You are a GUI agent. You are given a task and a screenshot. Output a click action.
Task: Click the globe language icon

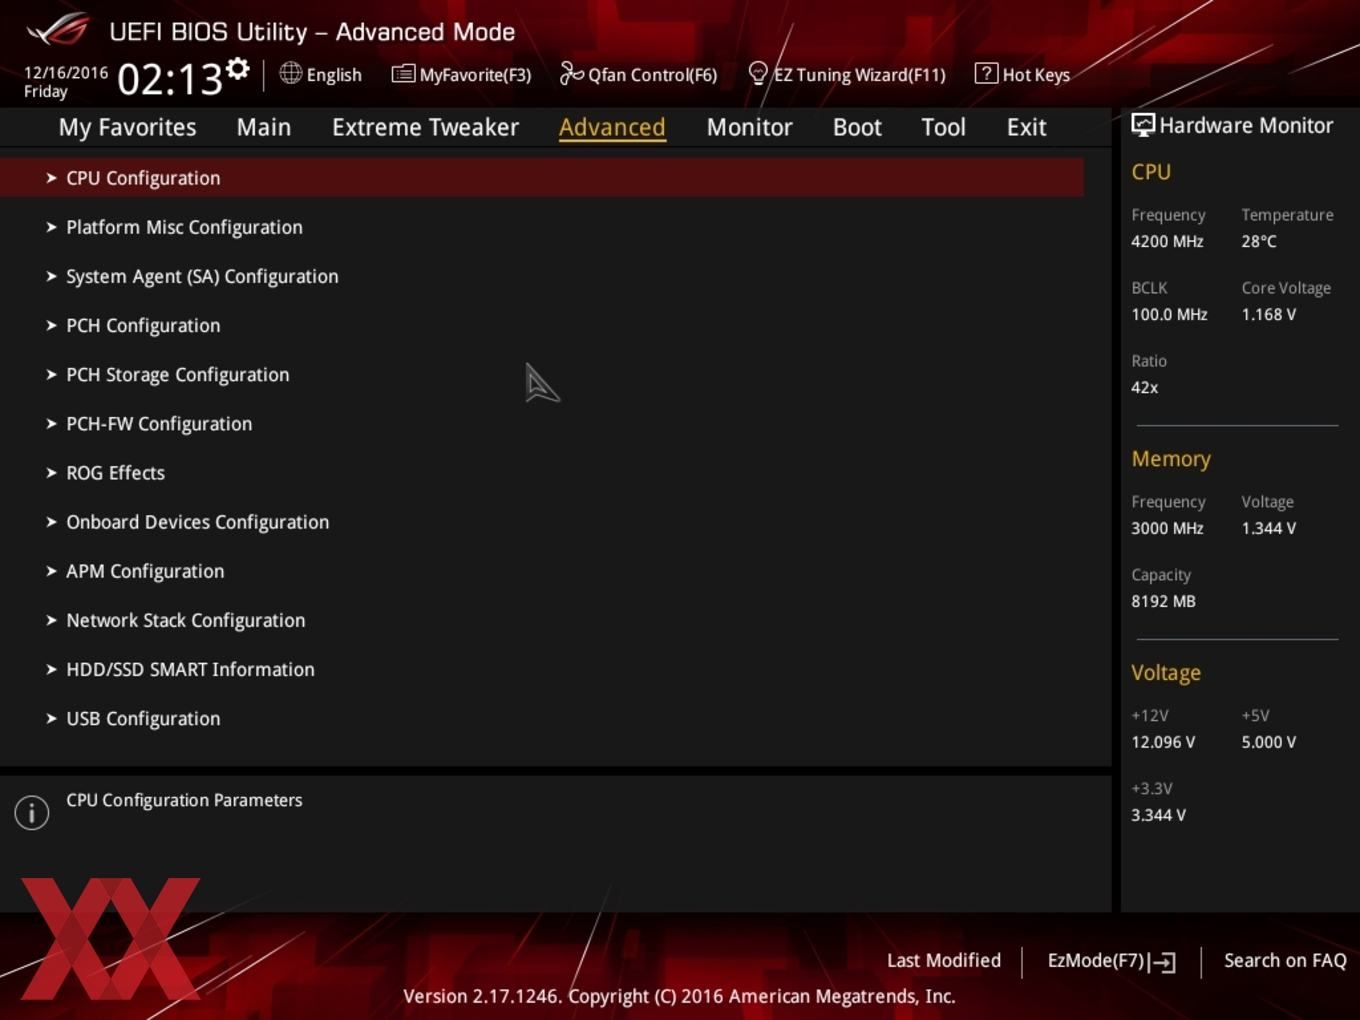(290, 73)
